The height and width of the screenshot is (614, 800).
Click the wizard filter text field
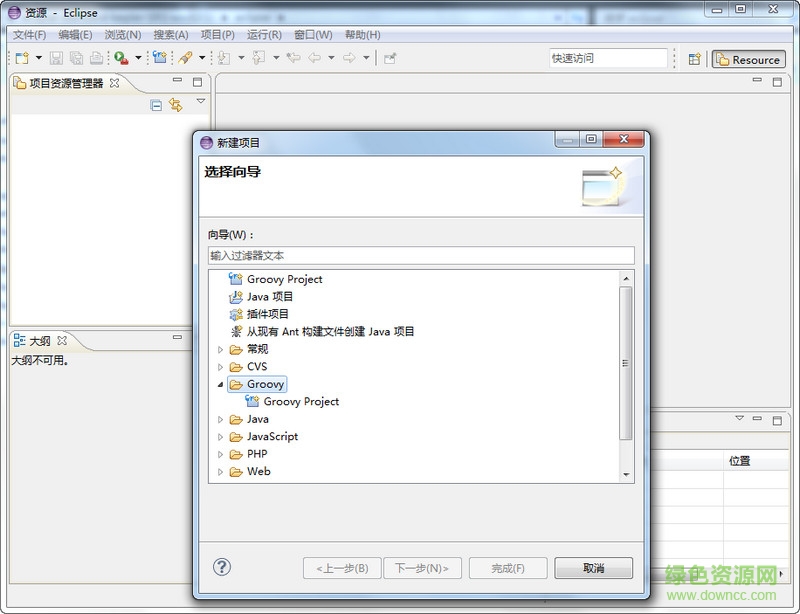point(420,256)
